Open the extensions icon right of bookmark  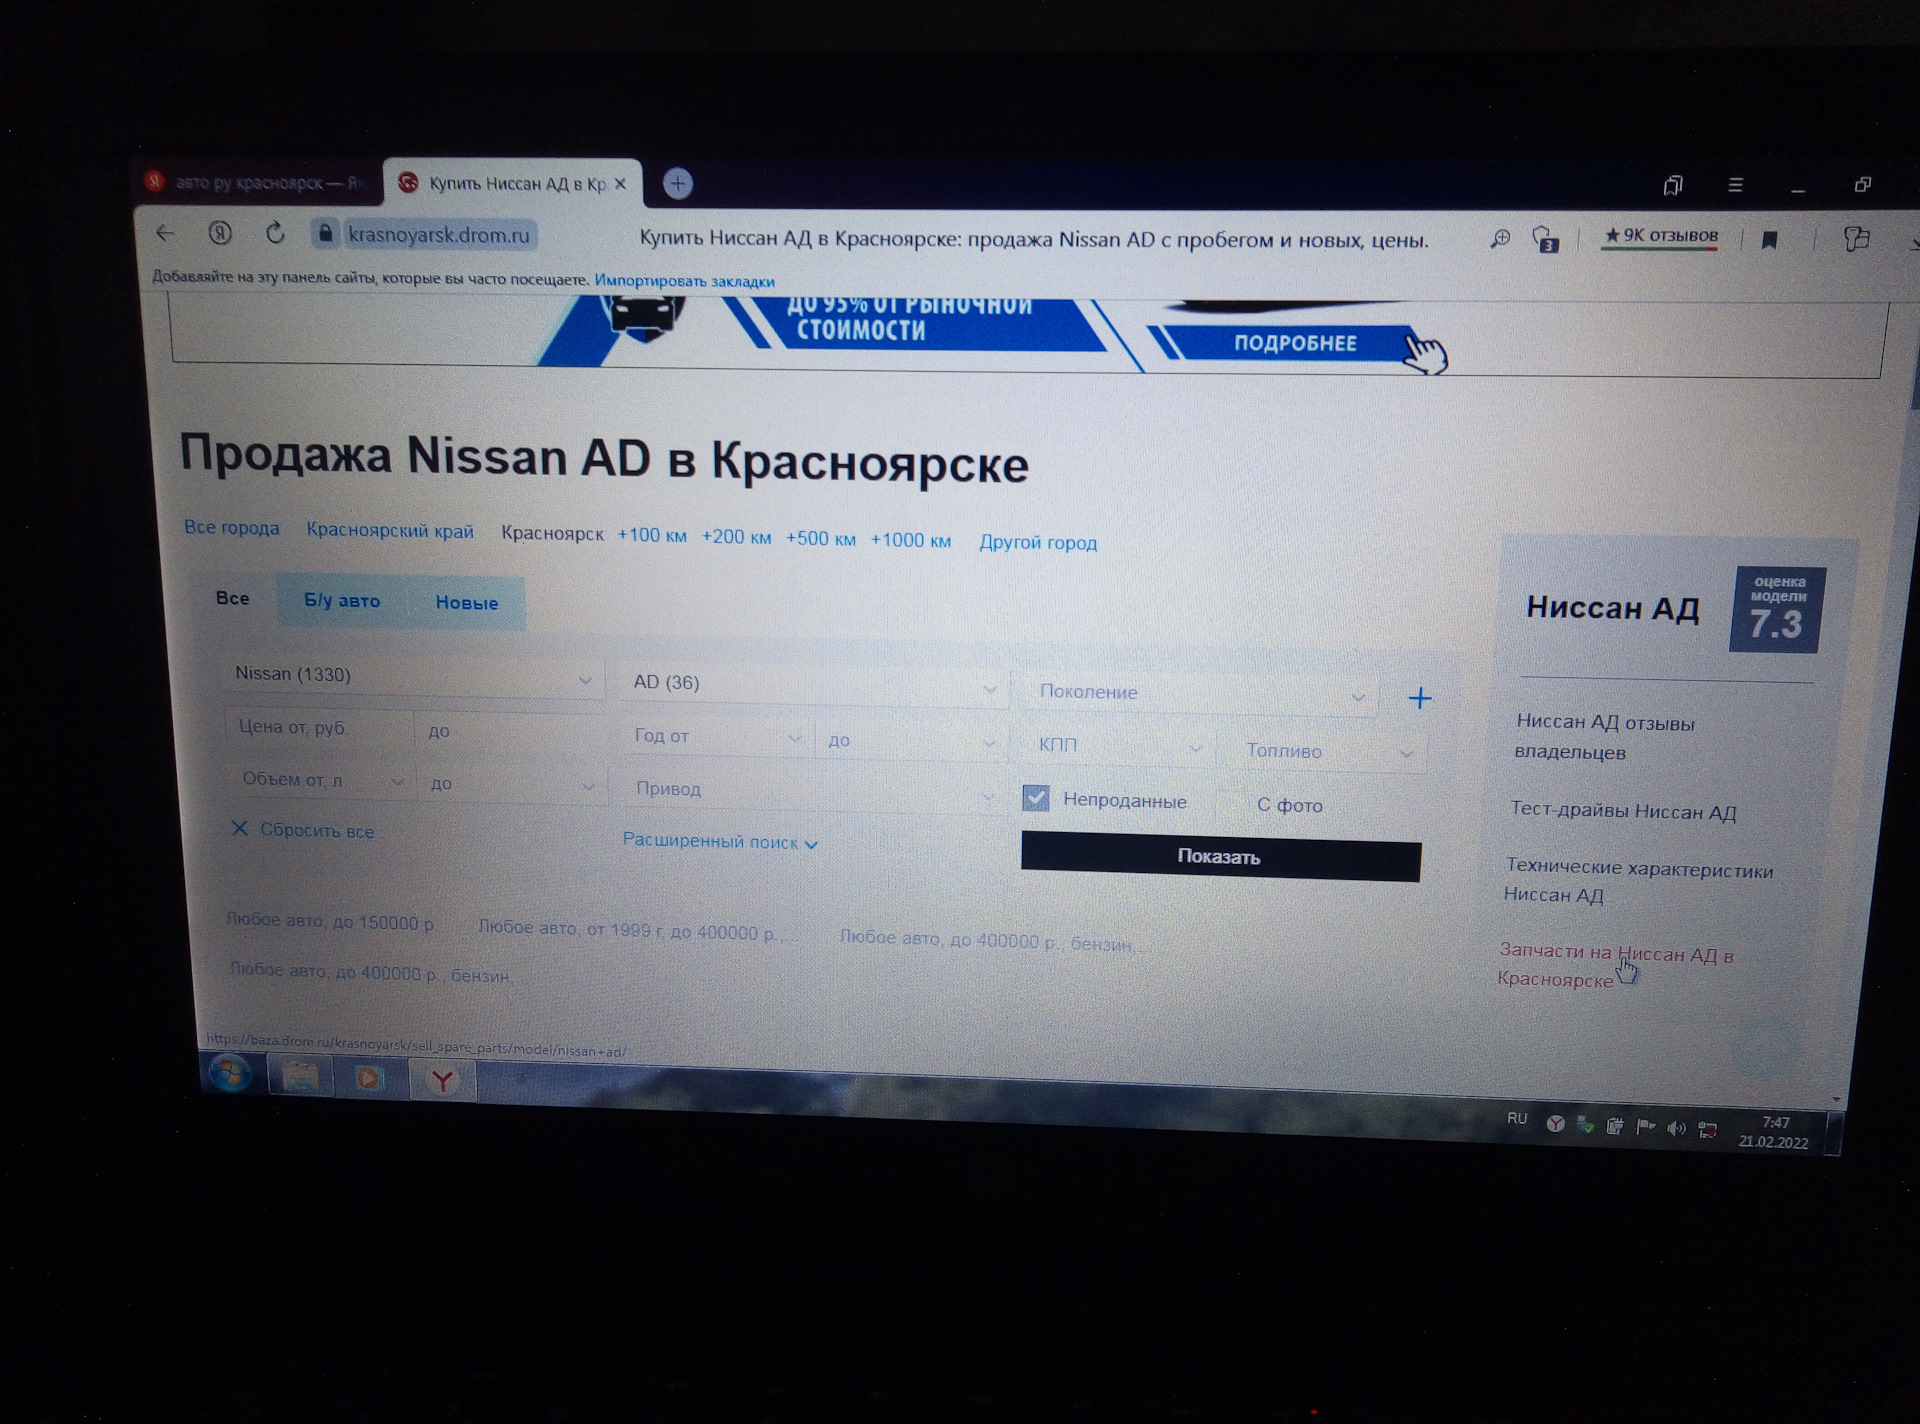1856,239
